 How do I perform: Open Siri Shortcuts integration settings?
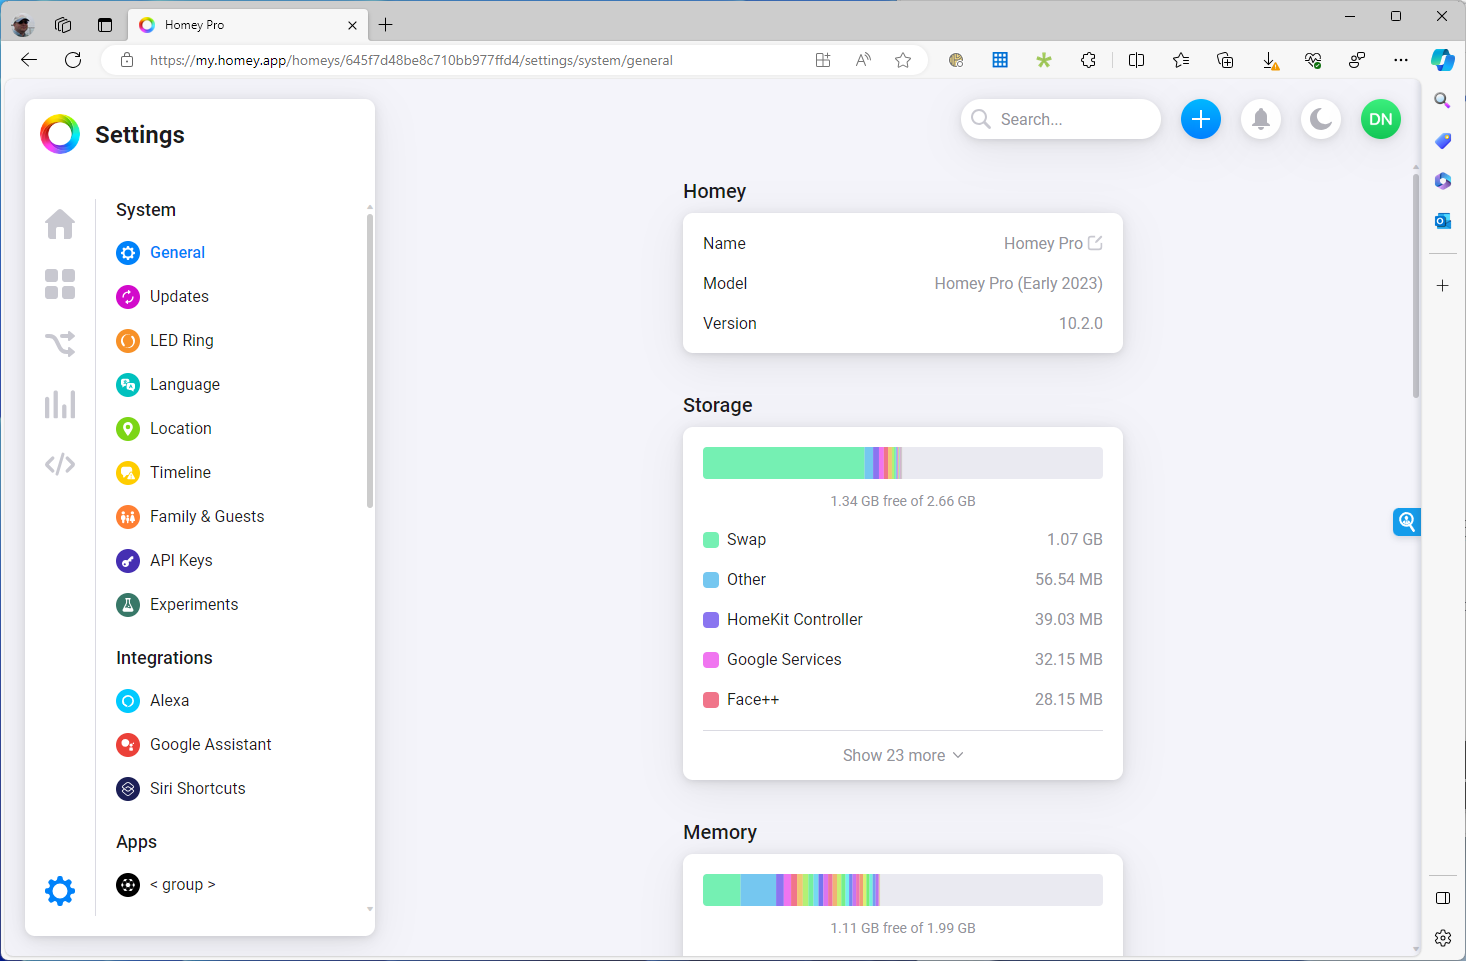pyautogui.click(x=198, y=789)
